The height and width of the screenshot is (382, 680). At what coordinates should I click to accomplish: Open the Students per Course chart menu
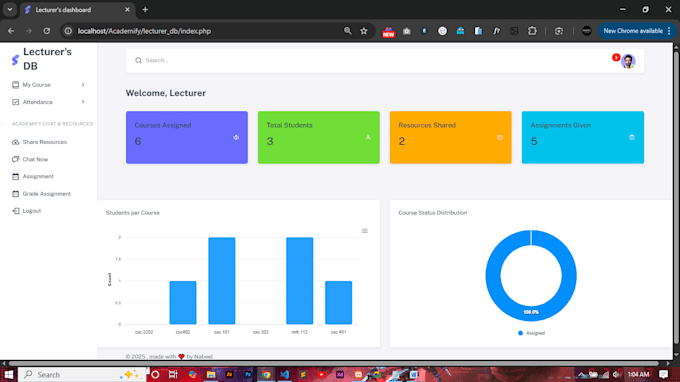click(x=365, y=231)
